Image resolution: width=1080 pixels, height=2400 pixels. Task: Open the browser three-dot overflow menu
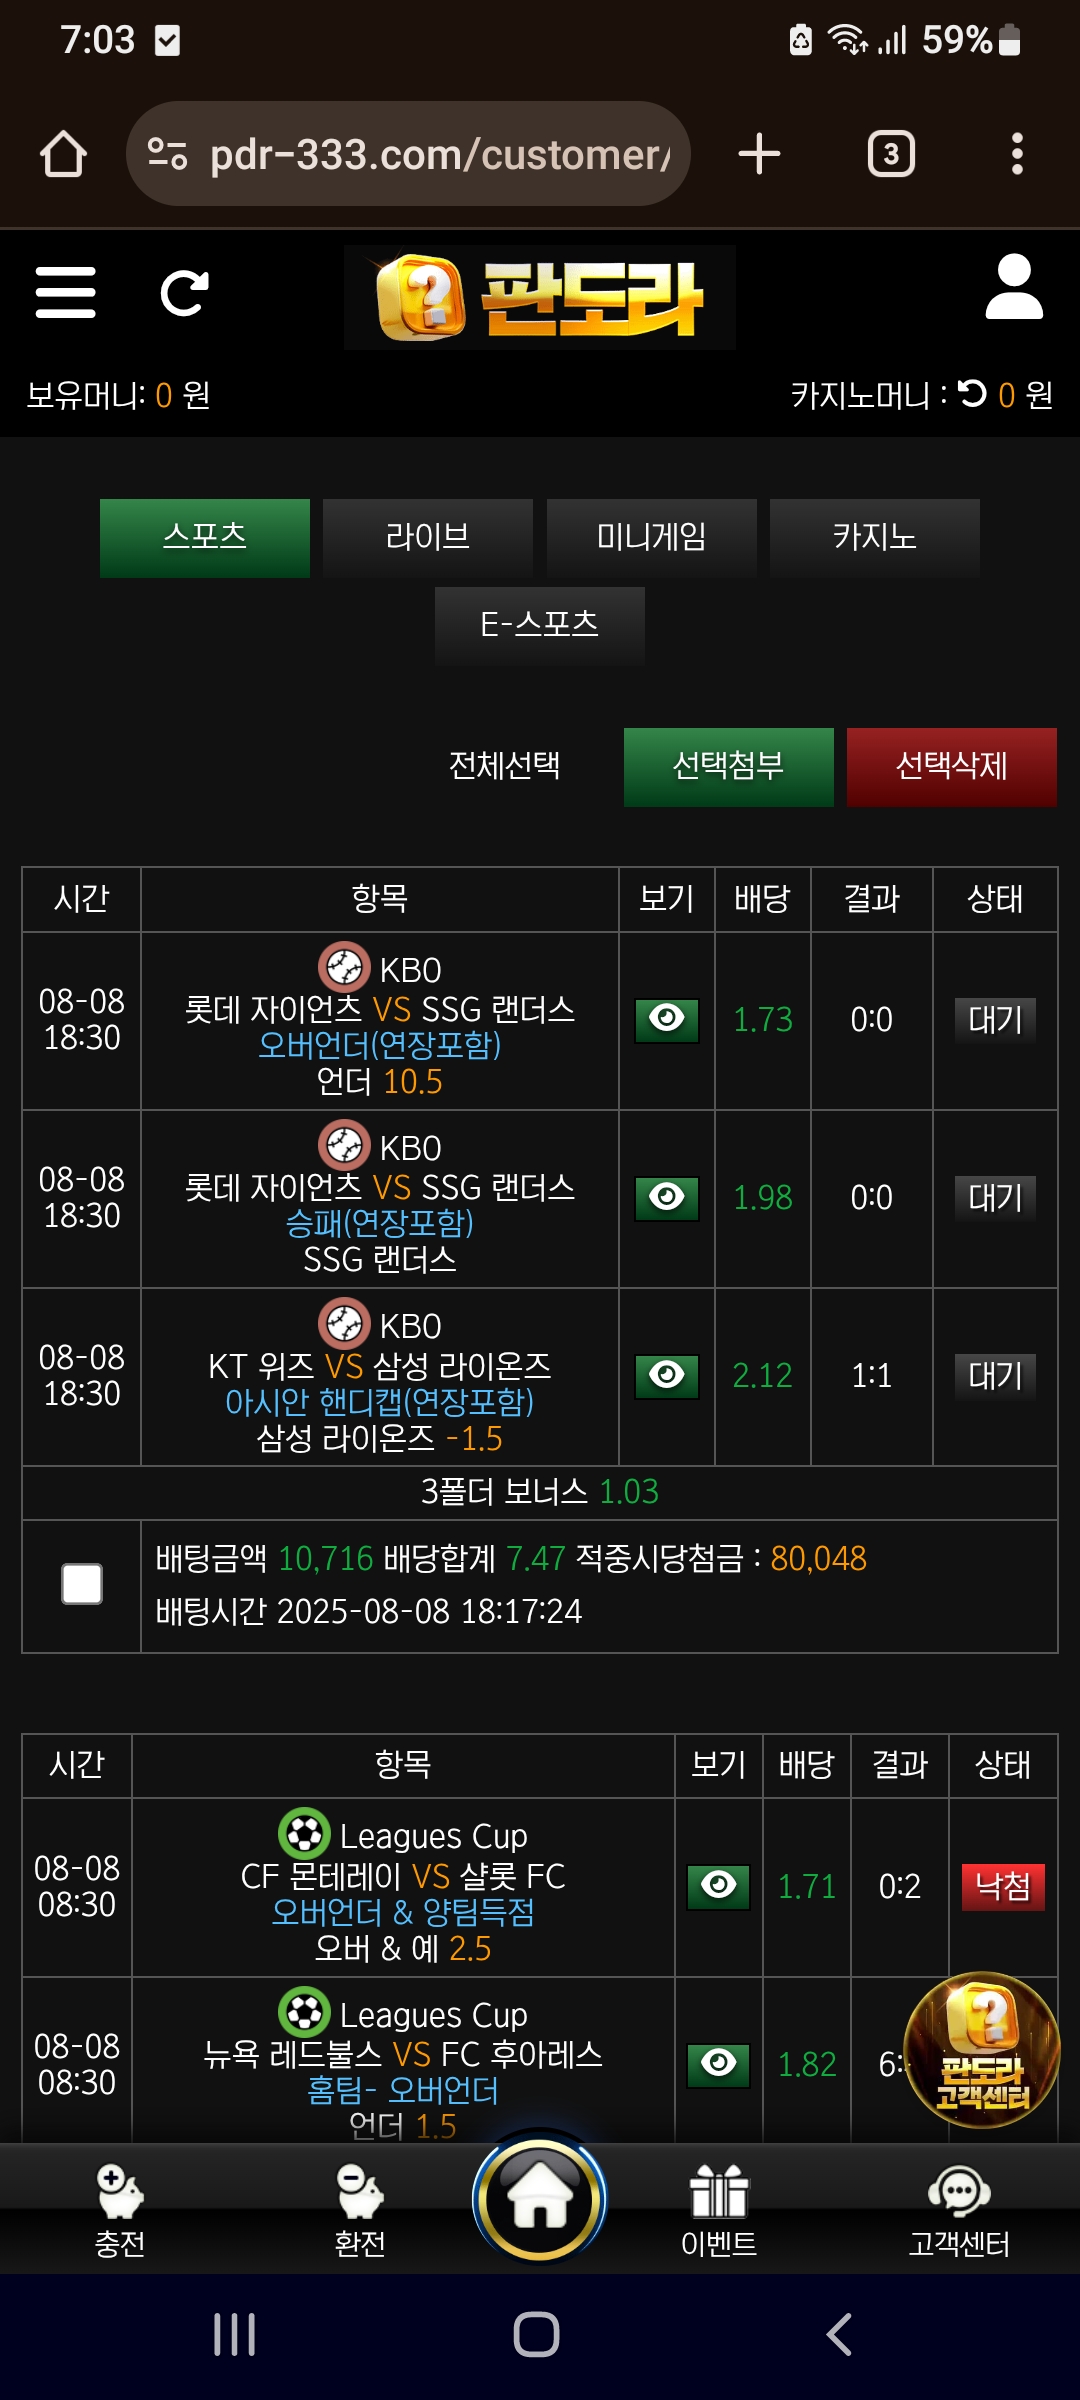tap(1017, 154)
